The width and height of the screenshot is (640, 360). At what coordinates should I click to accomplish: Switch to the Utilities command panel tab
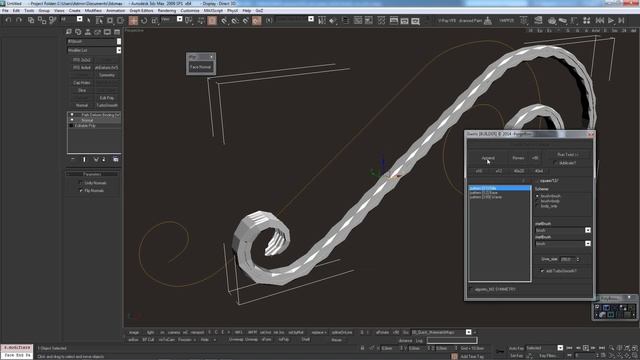[117, 32]
